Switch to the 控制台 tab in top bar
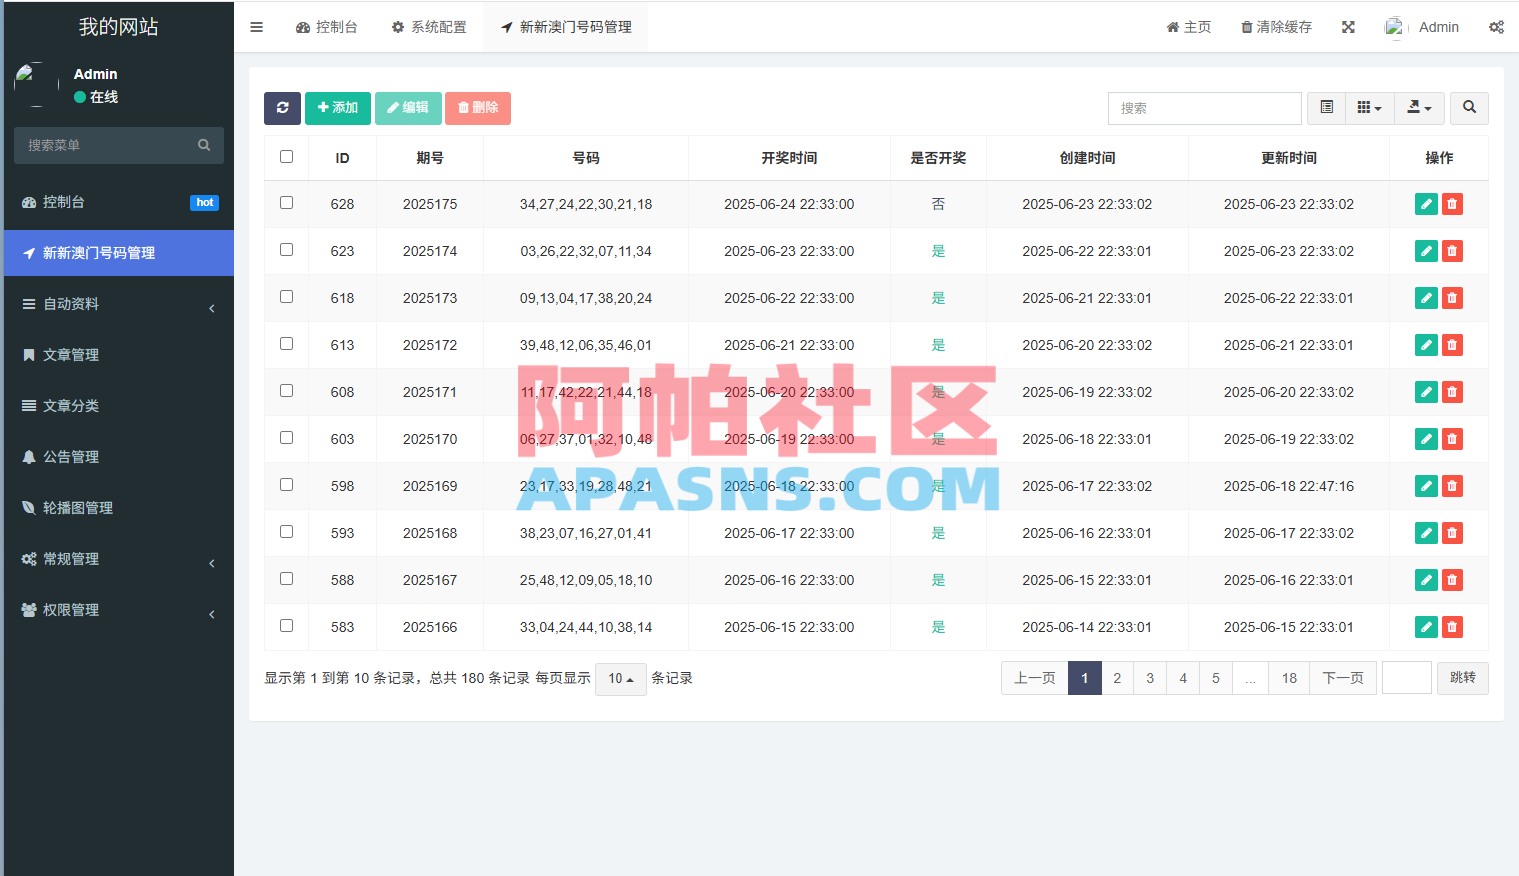 coord(327,27)
